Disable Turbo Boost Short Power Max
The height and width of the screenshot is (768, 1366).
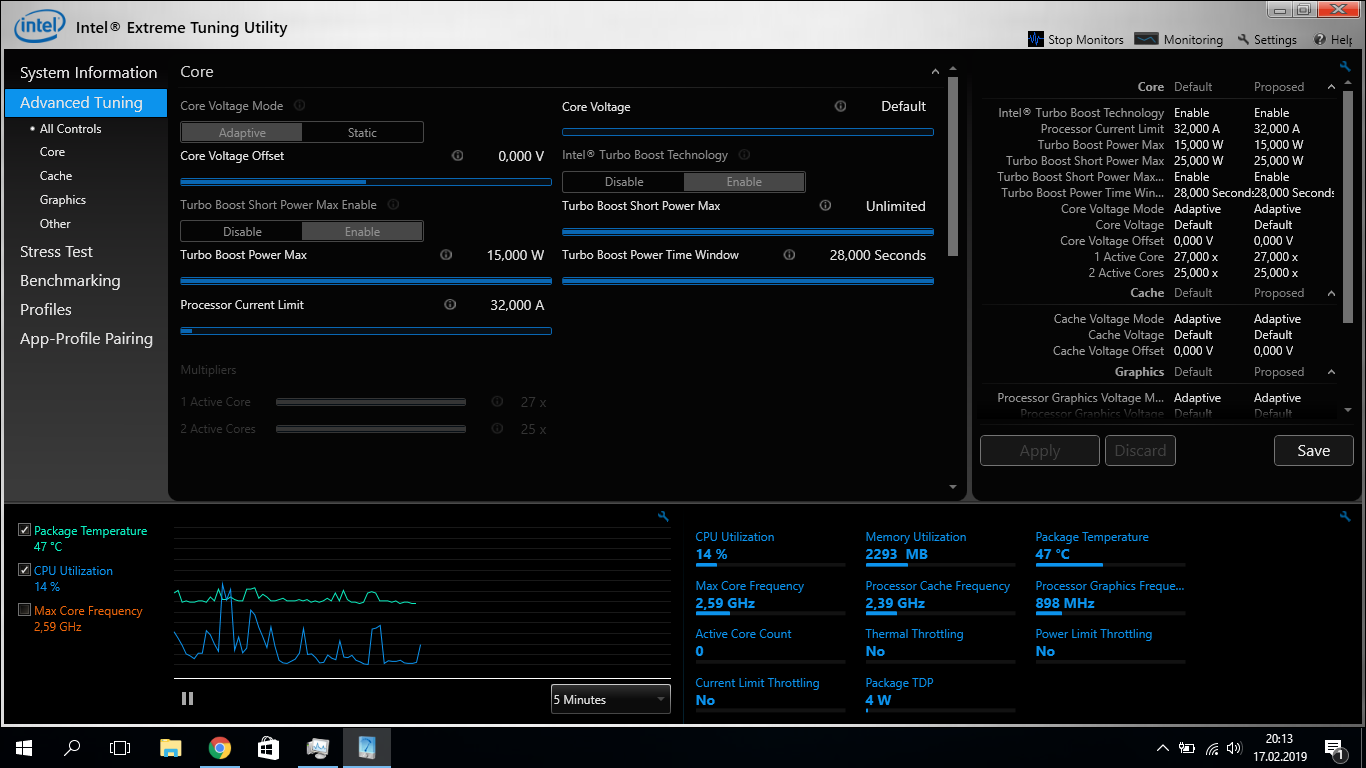242,231
